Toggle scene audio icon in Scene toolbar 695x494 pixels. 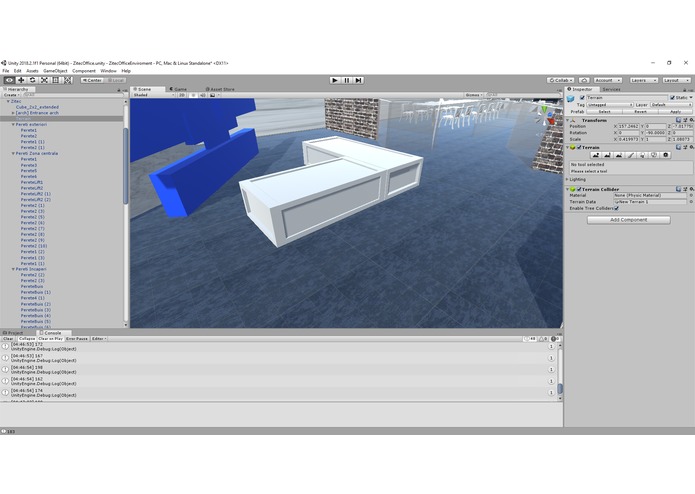point(203,95)
